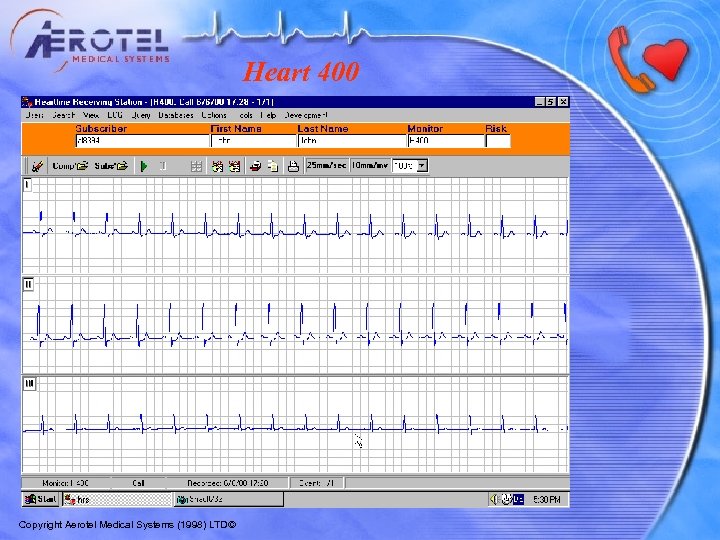The width and height of the screenshot is (720, 540).
Task: Click the application icon in title bar
Action: (28, 102)
